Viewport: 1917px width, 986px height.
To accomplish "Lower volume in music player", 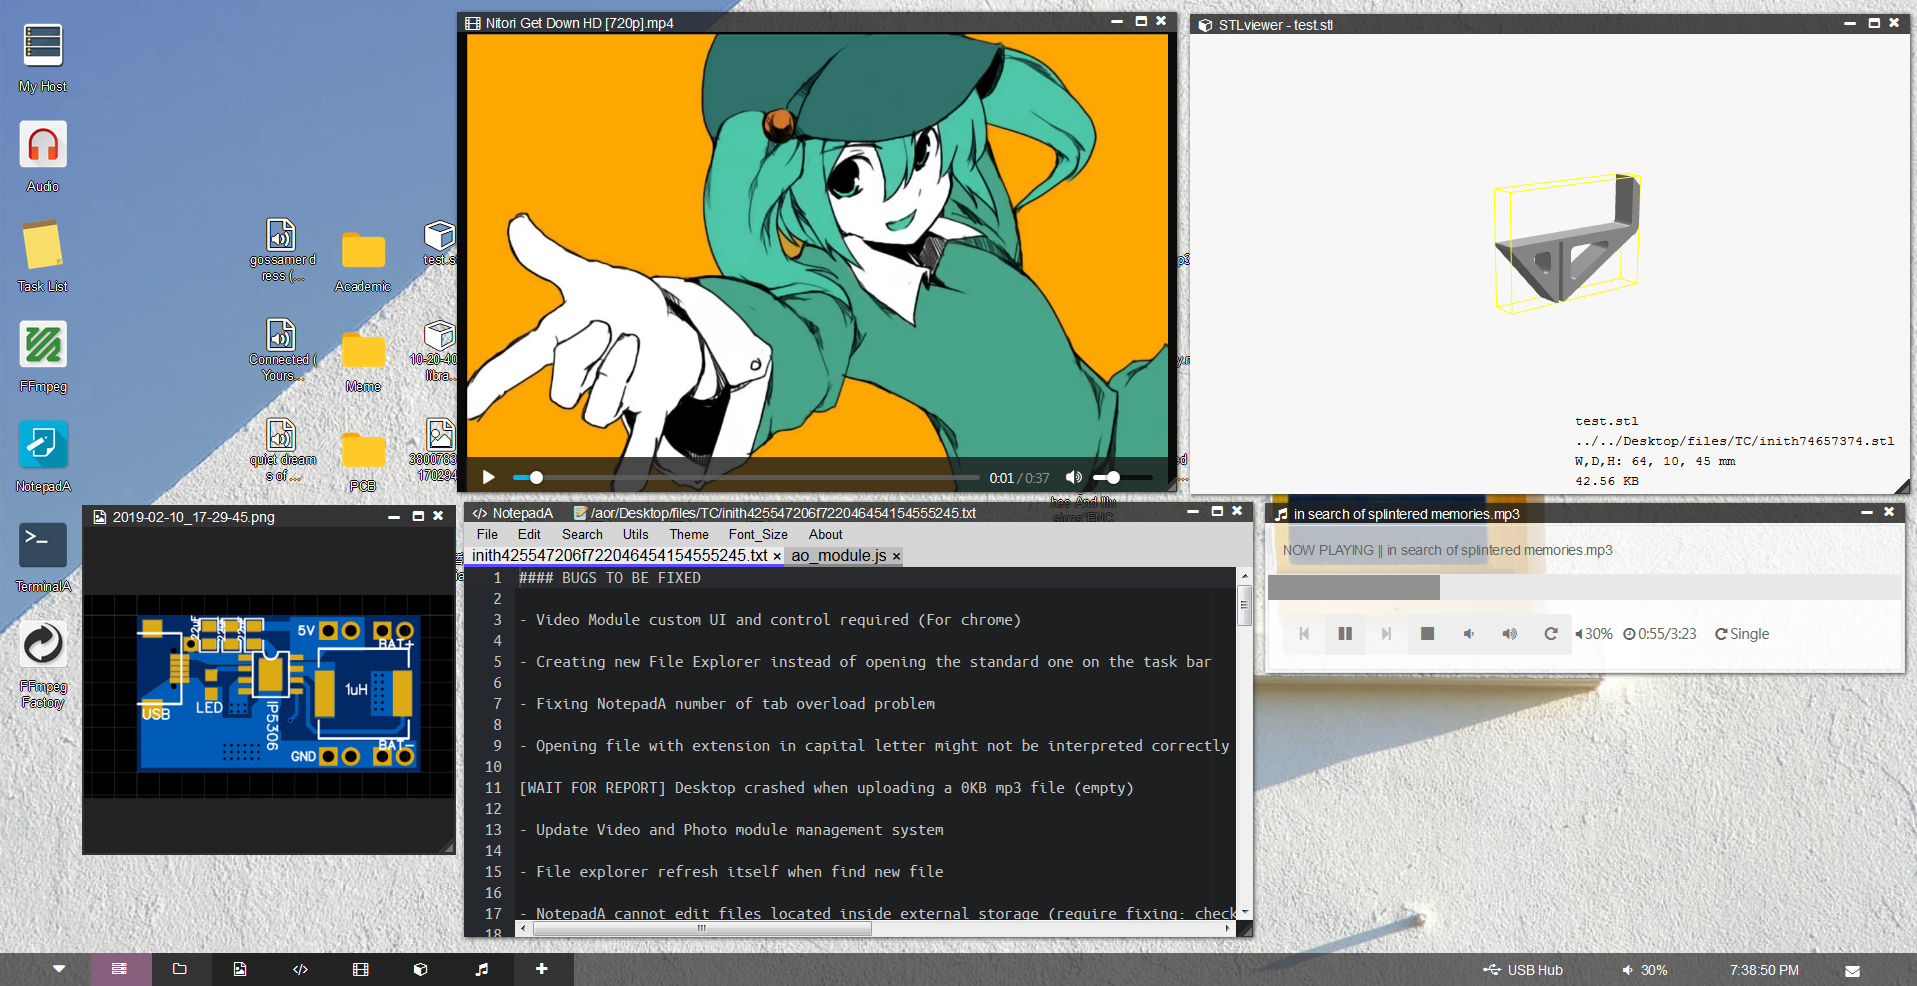I will tap(1469, 634).
